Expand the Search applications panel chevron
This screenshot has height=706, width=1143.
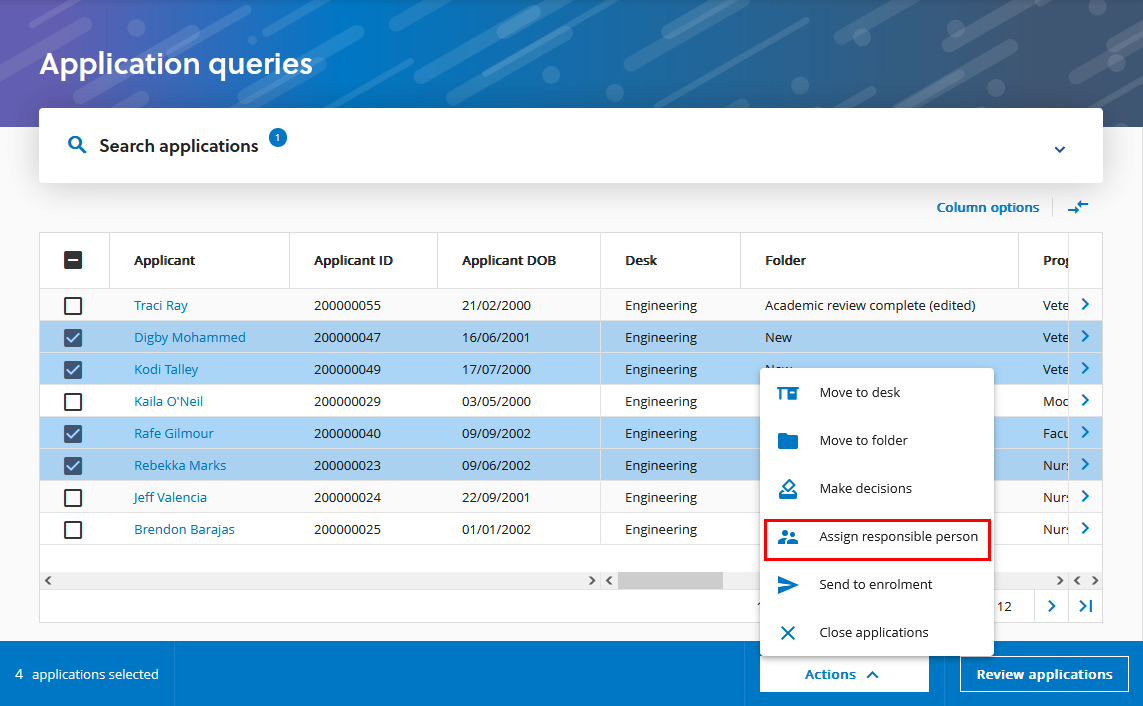1060,149
